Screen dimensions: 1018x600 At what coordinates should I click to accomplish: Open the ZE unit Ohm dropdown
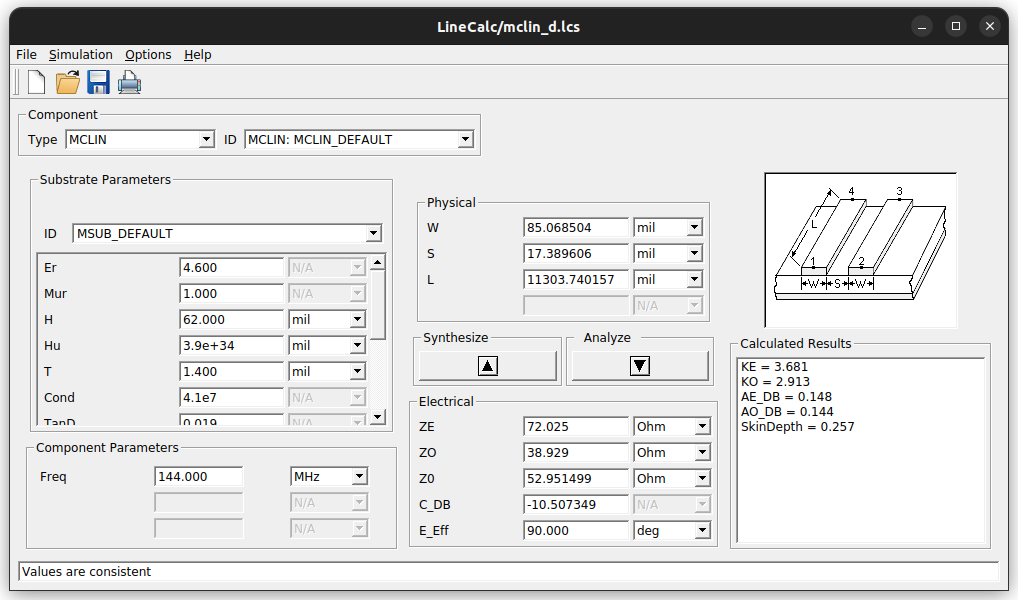click(x=702, y=426)
